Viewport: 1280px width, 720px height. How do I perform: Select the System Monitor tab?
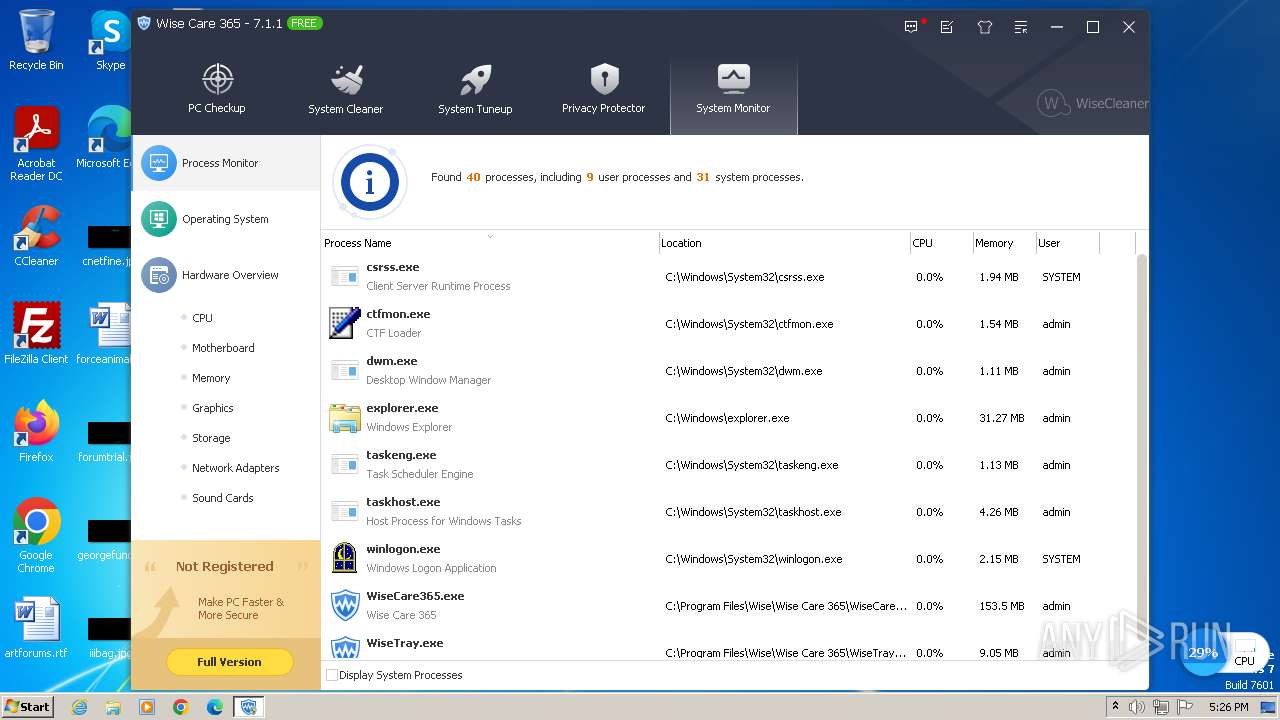[x=733, y=95]
